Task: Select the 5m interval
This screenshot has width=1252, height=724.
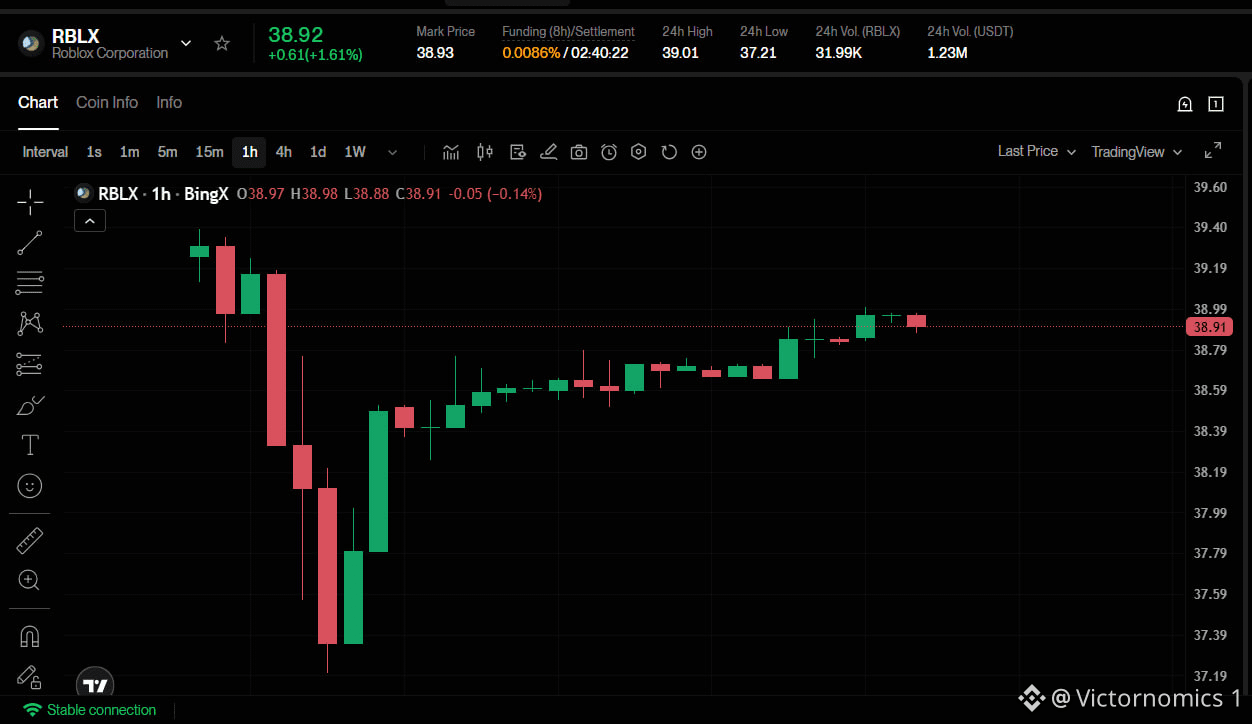Action: pyautogui.click(x=167, y=152)
